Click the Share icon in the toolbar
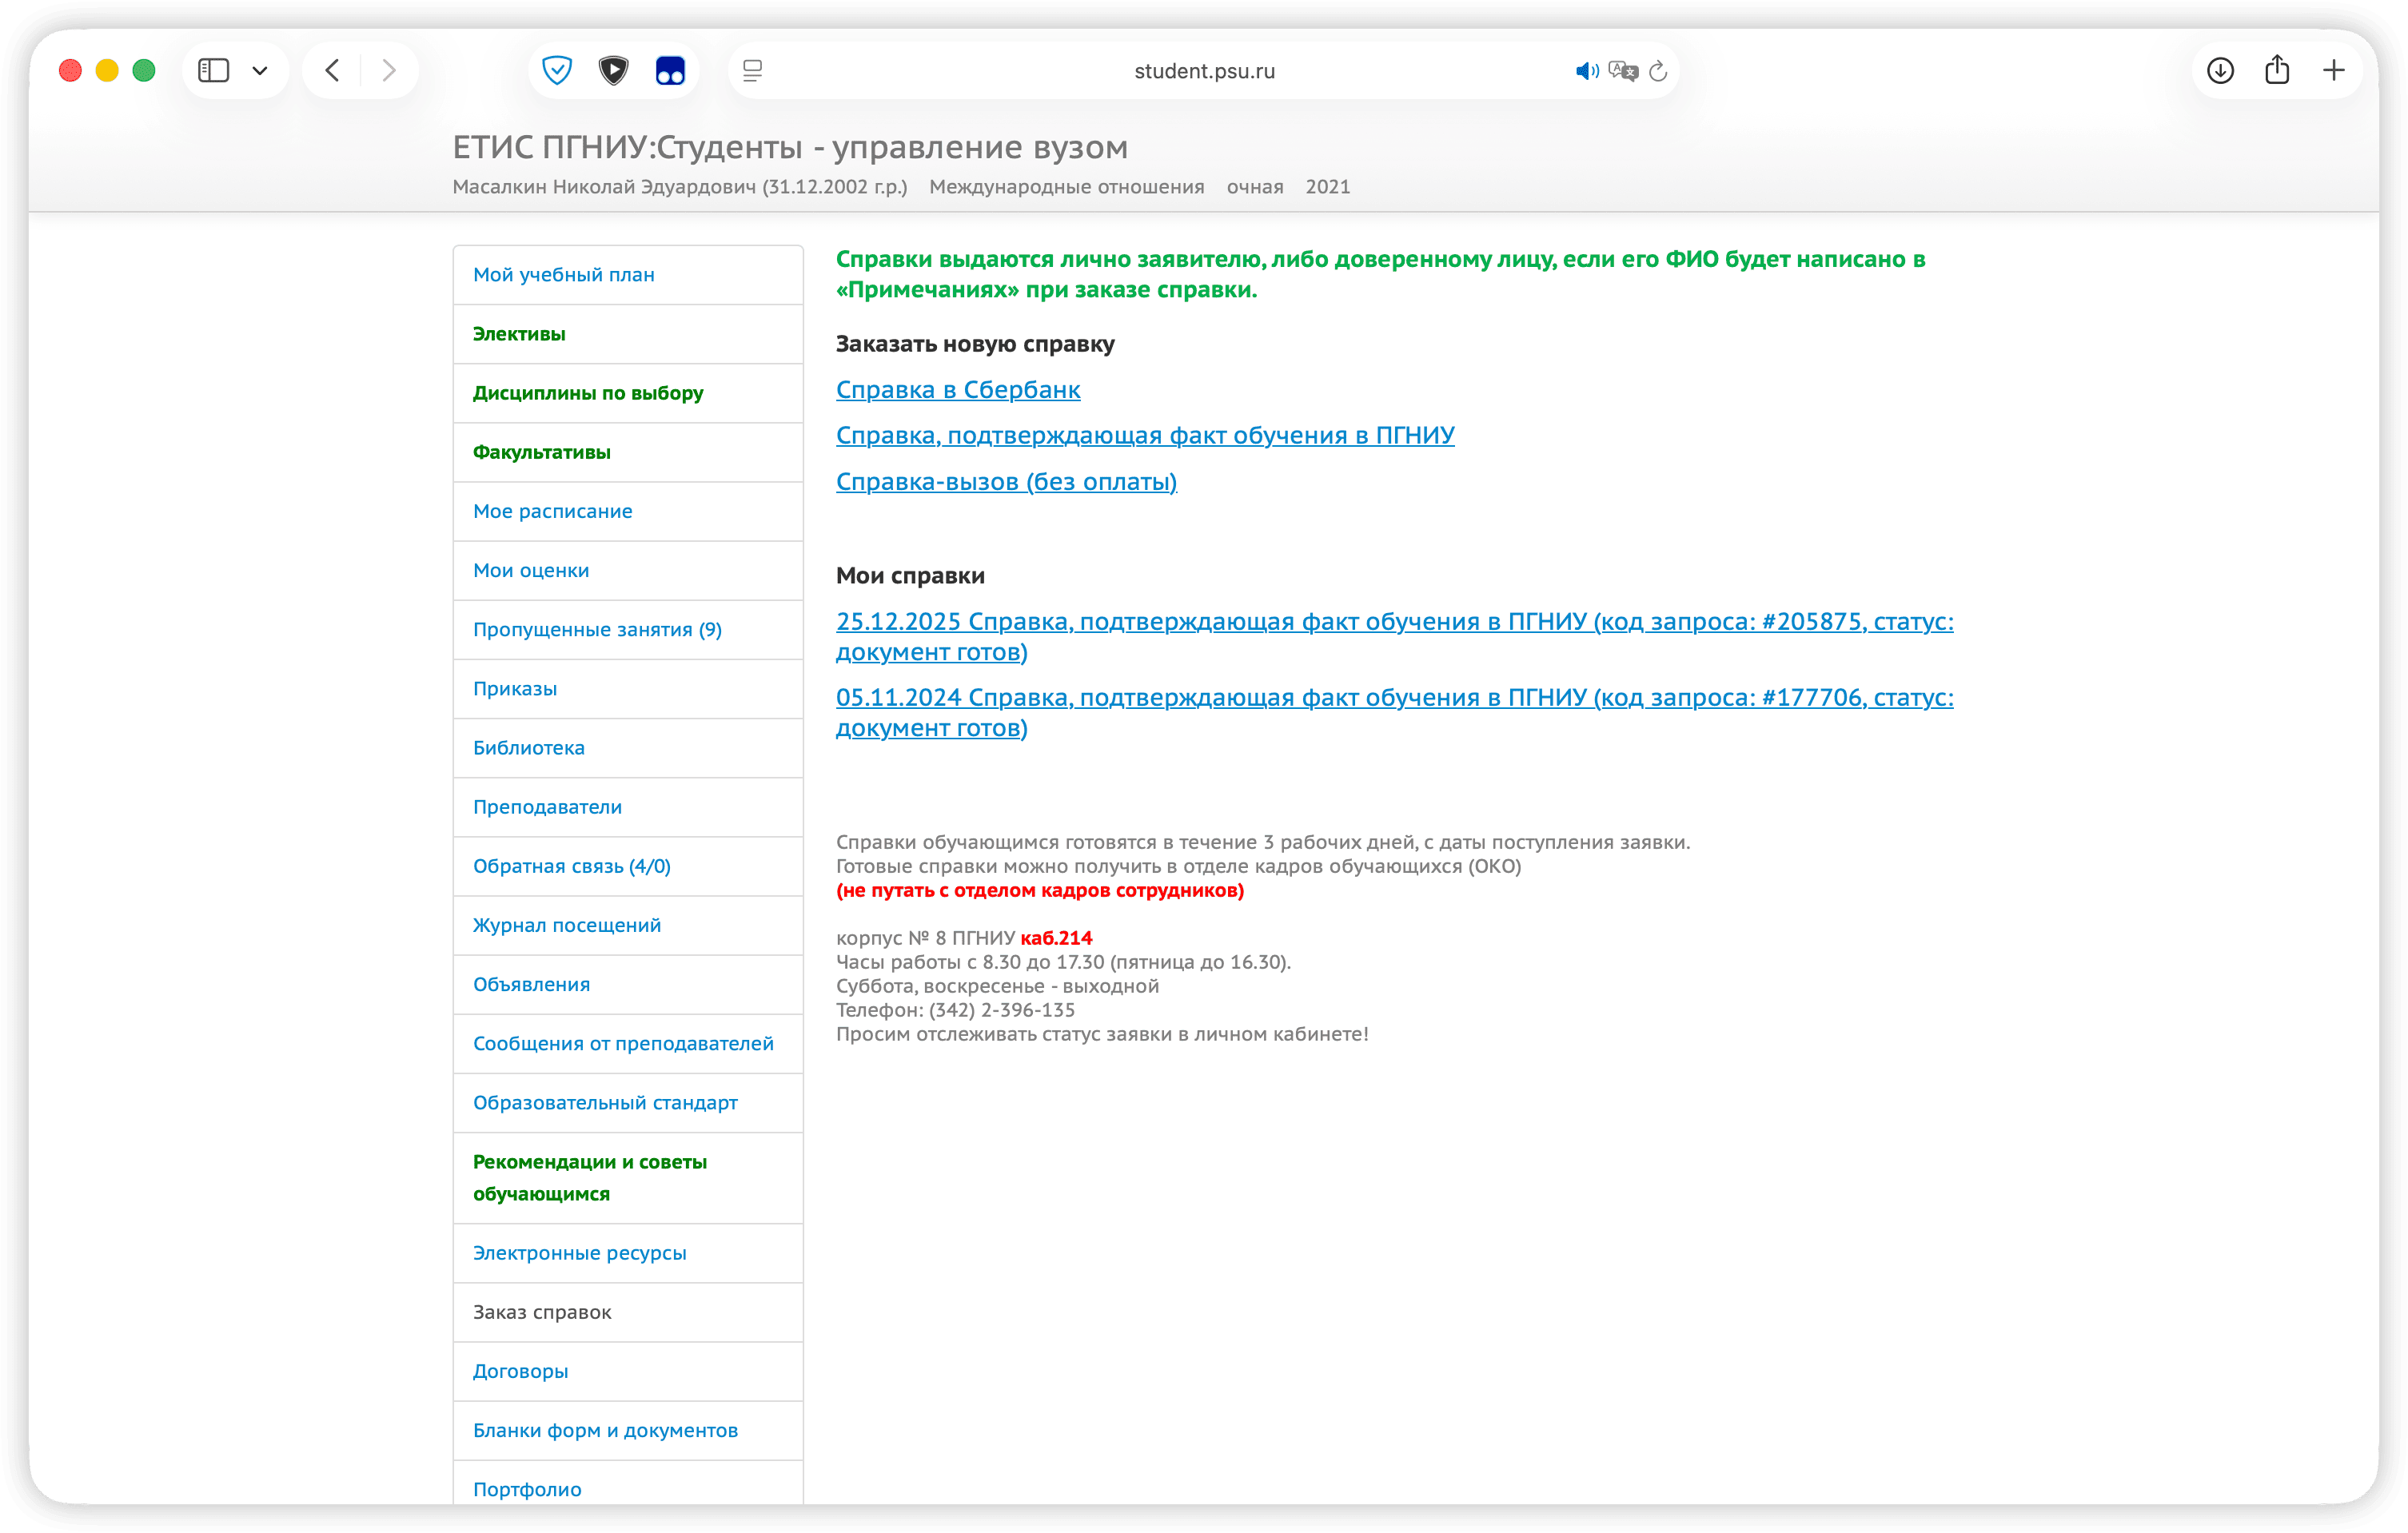This screenshot has height=1533, width=2408. [x=2277, y=70]
